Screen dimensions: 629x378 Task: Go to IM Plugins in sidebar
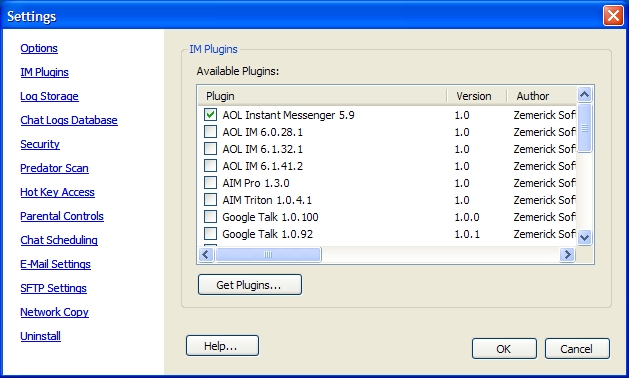45,72
